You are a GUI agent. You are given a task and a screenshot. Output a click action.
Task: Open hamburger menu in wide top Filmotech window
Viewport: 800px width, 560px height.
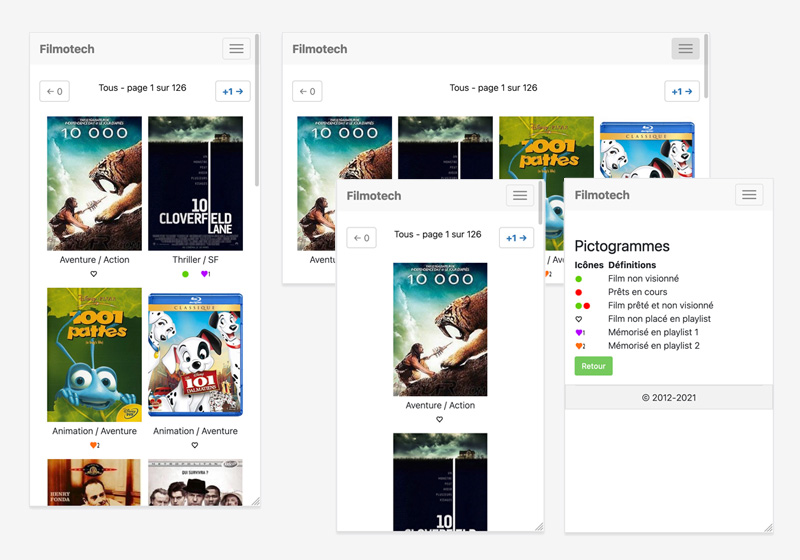tap(685, 48)
